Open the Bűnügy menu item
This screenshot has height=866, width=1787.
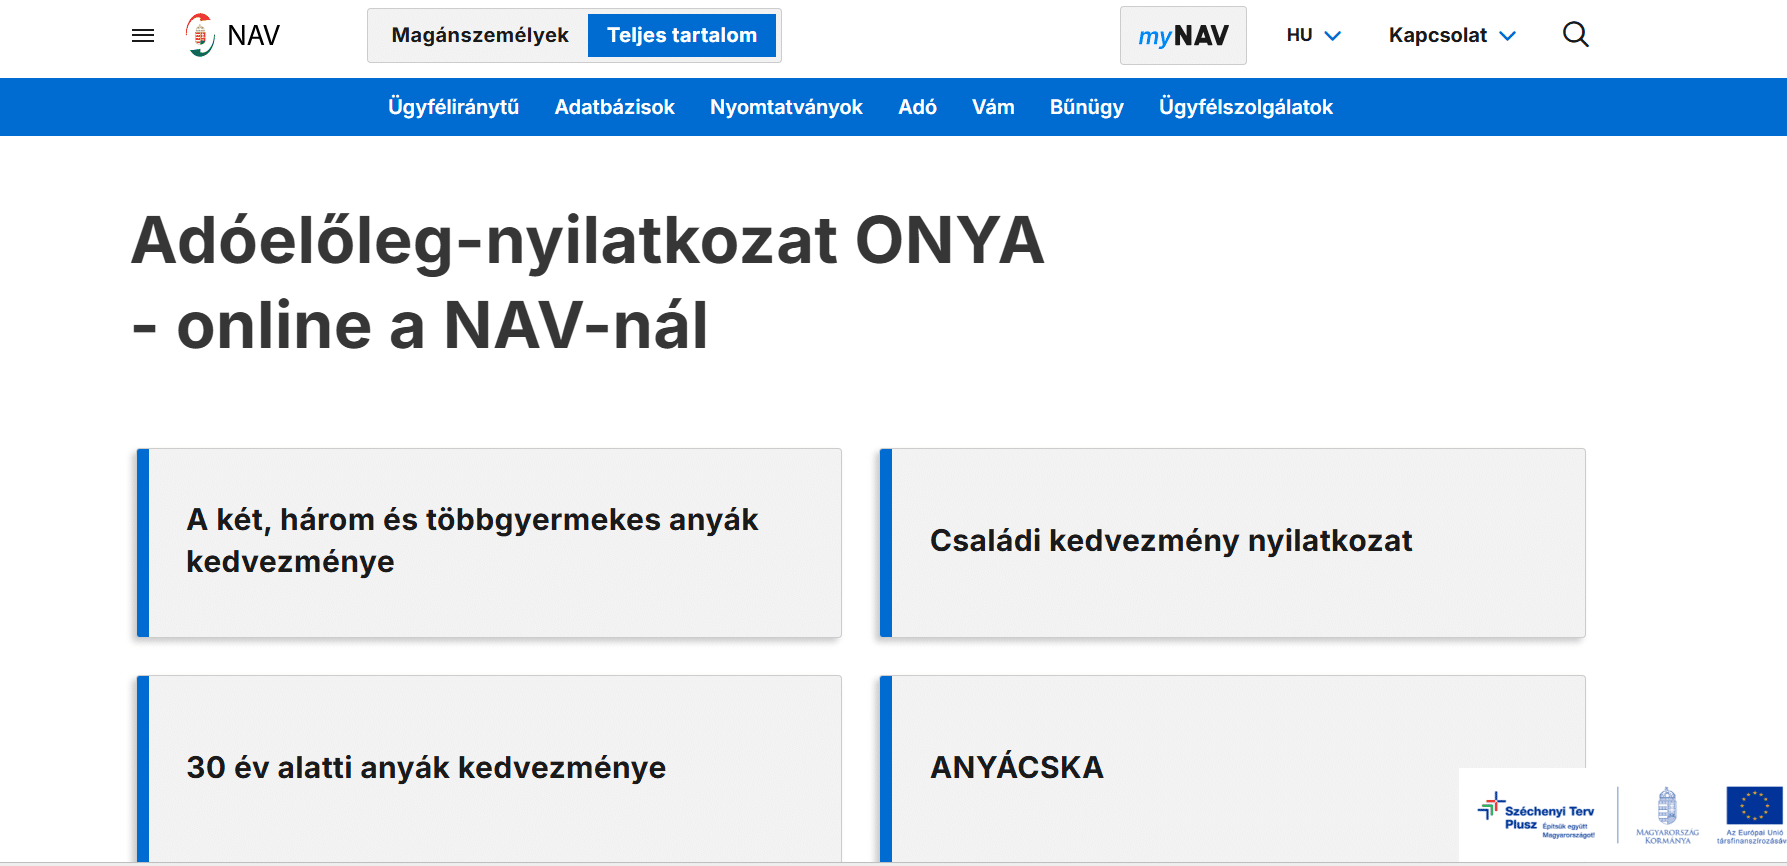(x=1086, y=107)
